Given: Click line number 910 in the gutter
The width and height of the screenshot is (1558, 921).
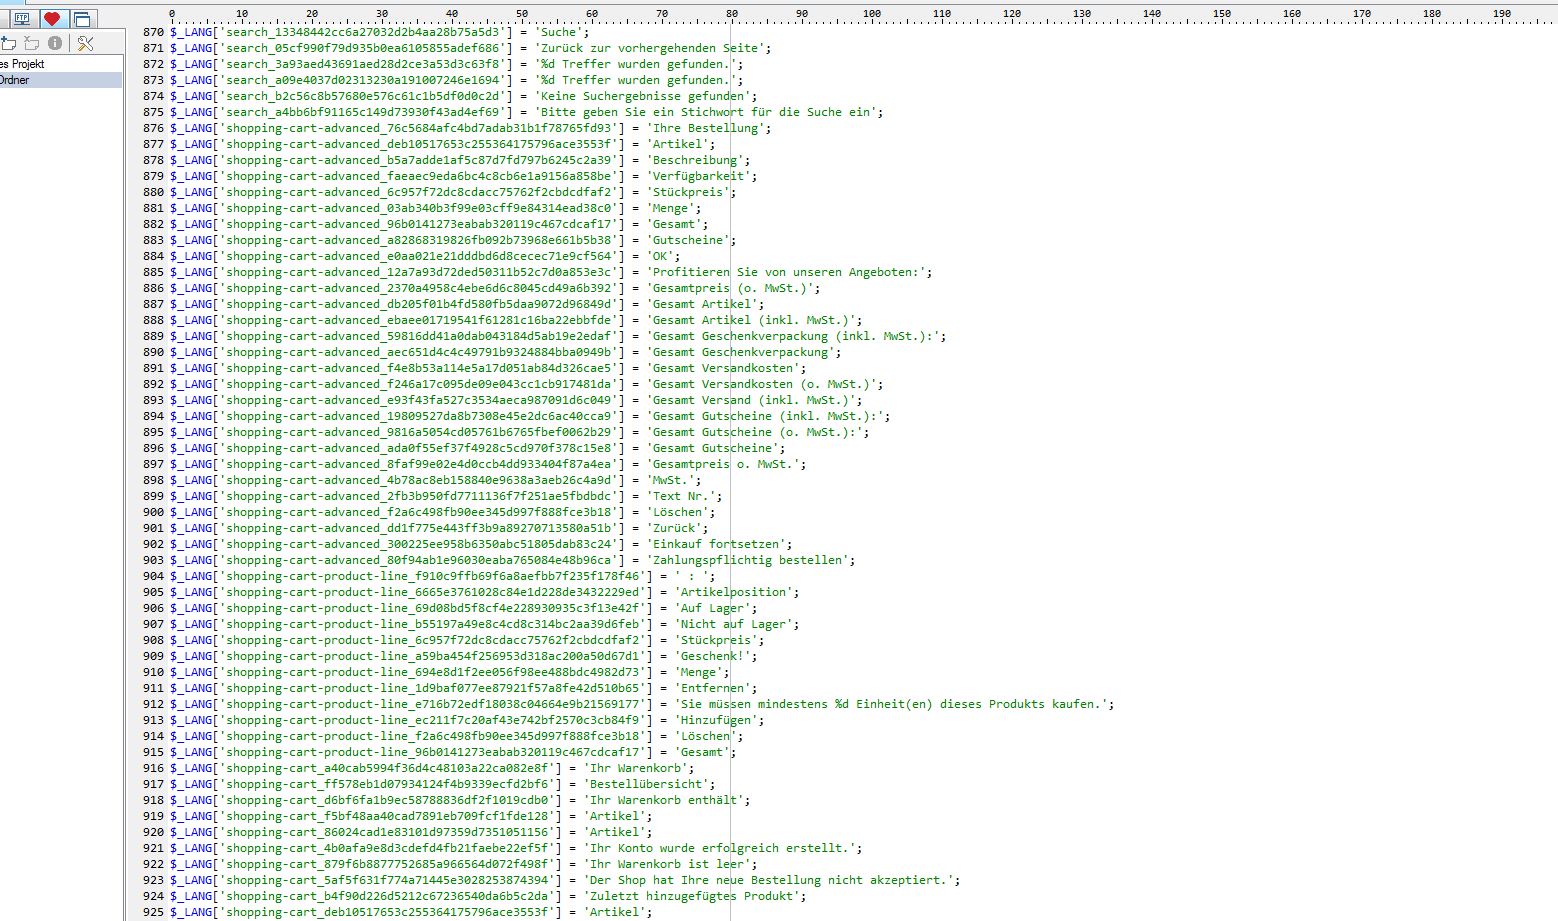Looking at the screenshot, I should click(153, 672).
